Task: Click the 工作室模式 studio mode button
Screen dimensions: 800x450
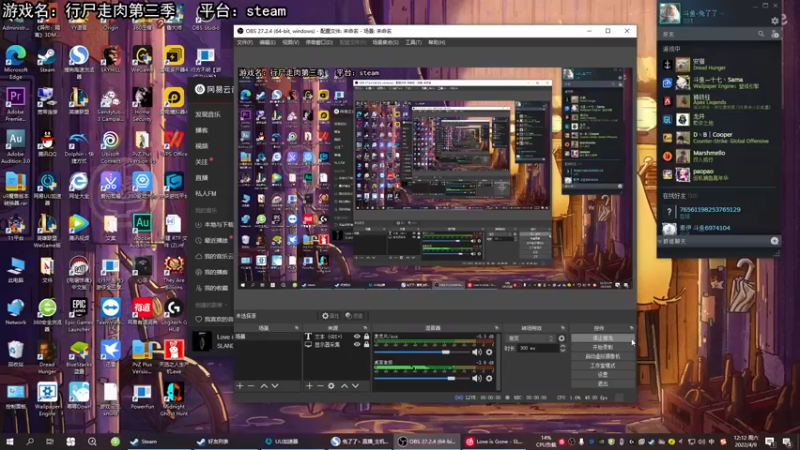Action: point(603,366)
